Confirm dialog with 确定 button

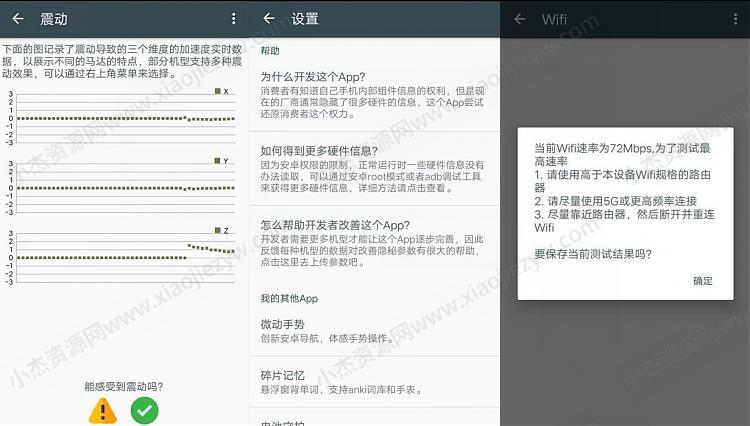click(703, 281)
